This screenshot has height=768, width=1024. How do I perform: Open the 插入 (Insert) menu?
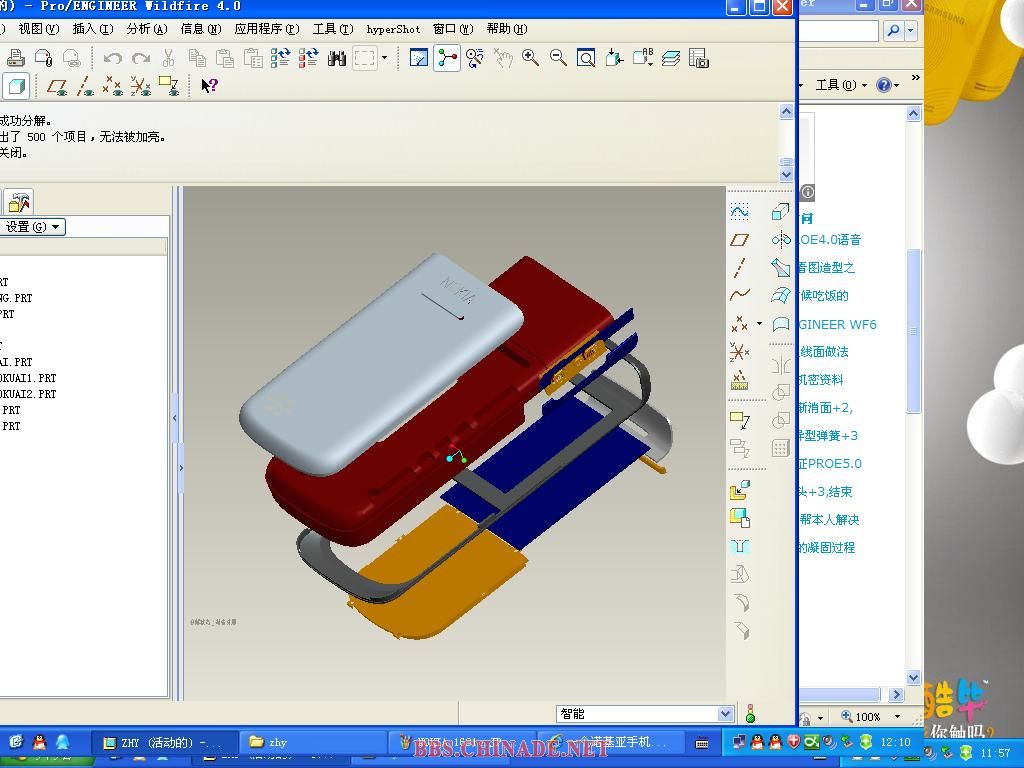click(93, 29)
